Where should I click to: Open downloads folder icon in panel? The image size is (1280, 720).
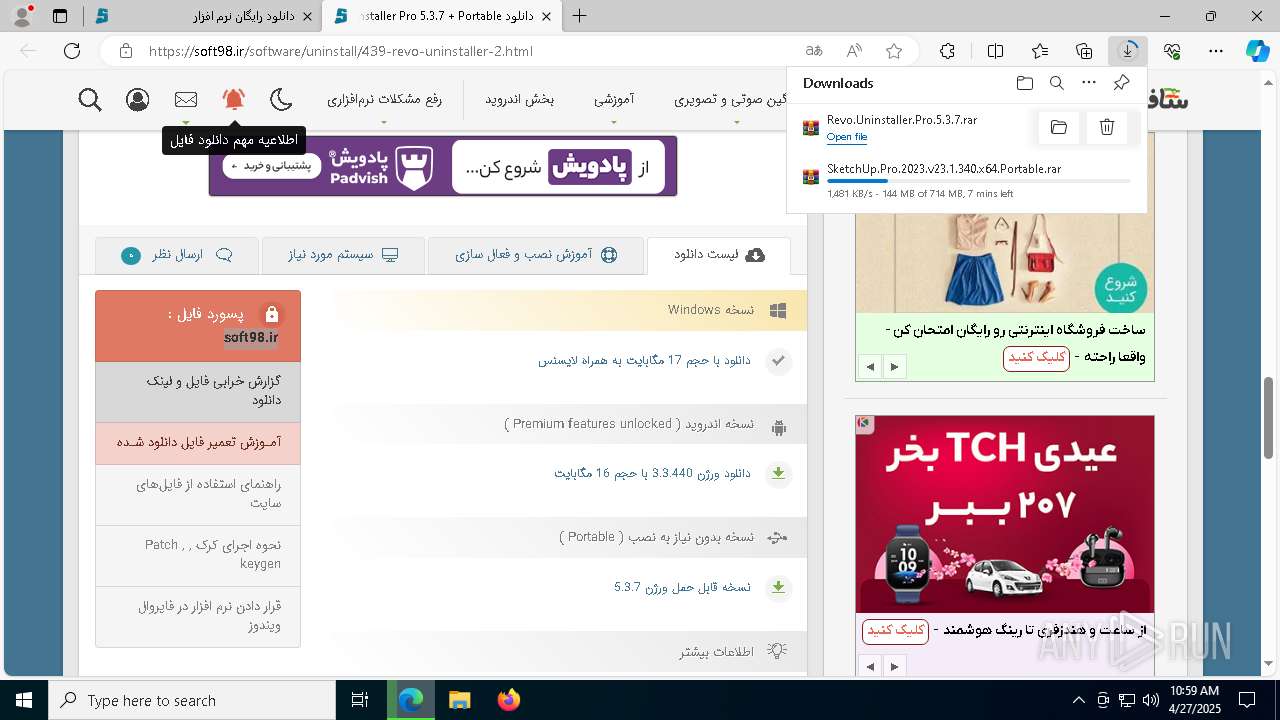pyautogui.click(x=1025, y=83)
